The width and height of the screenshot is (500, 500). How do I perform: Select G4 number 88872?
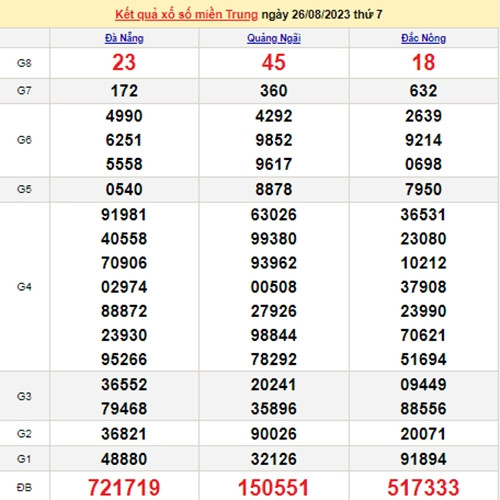click(x=124, y=311)
